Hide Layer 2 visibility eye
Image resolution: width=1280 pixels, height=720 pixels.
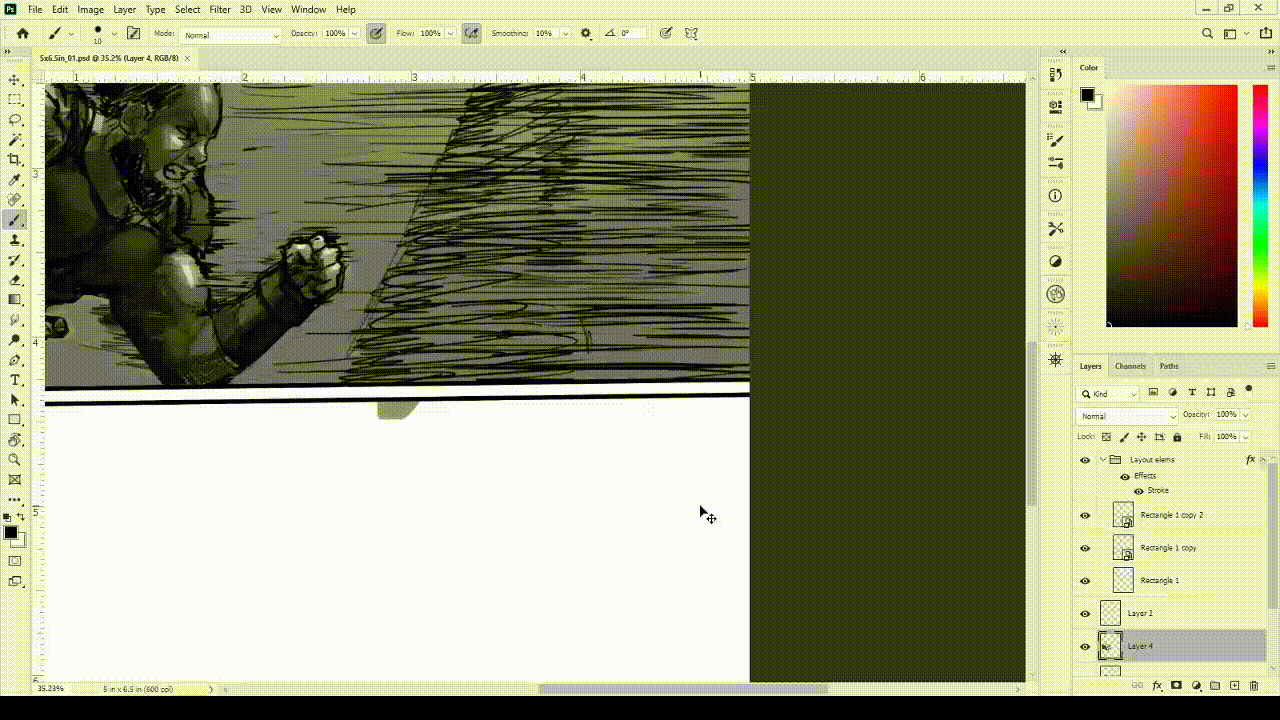(1085, 614)
